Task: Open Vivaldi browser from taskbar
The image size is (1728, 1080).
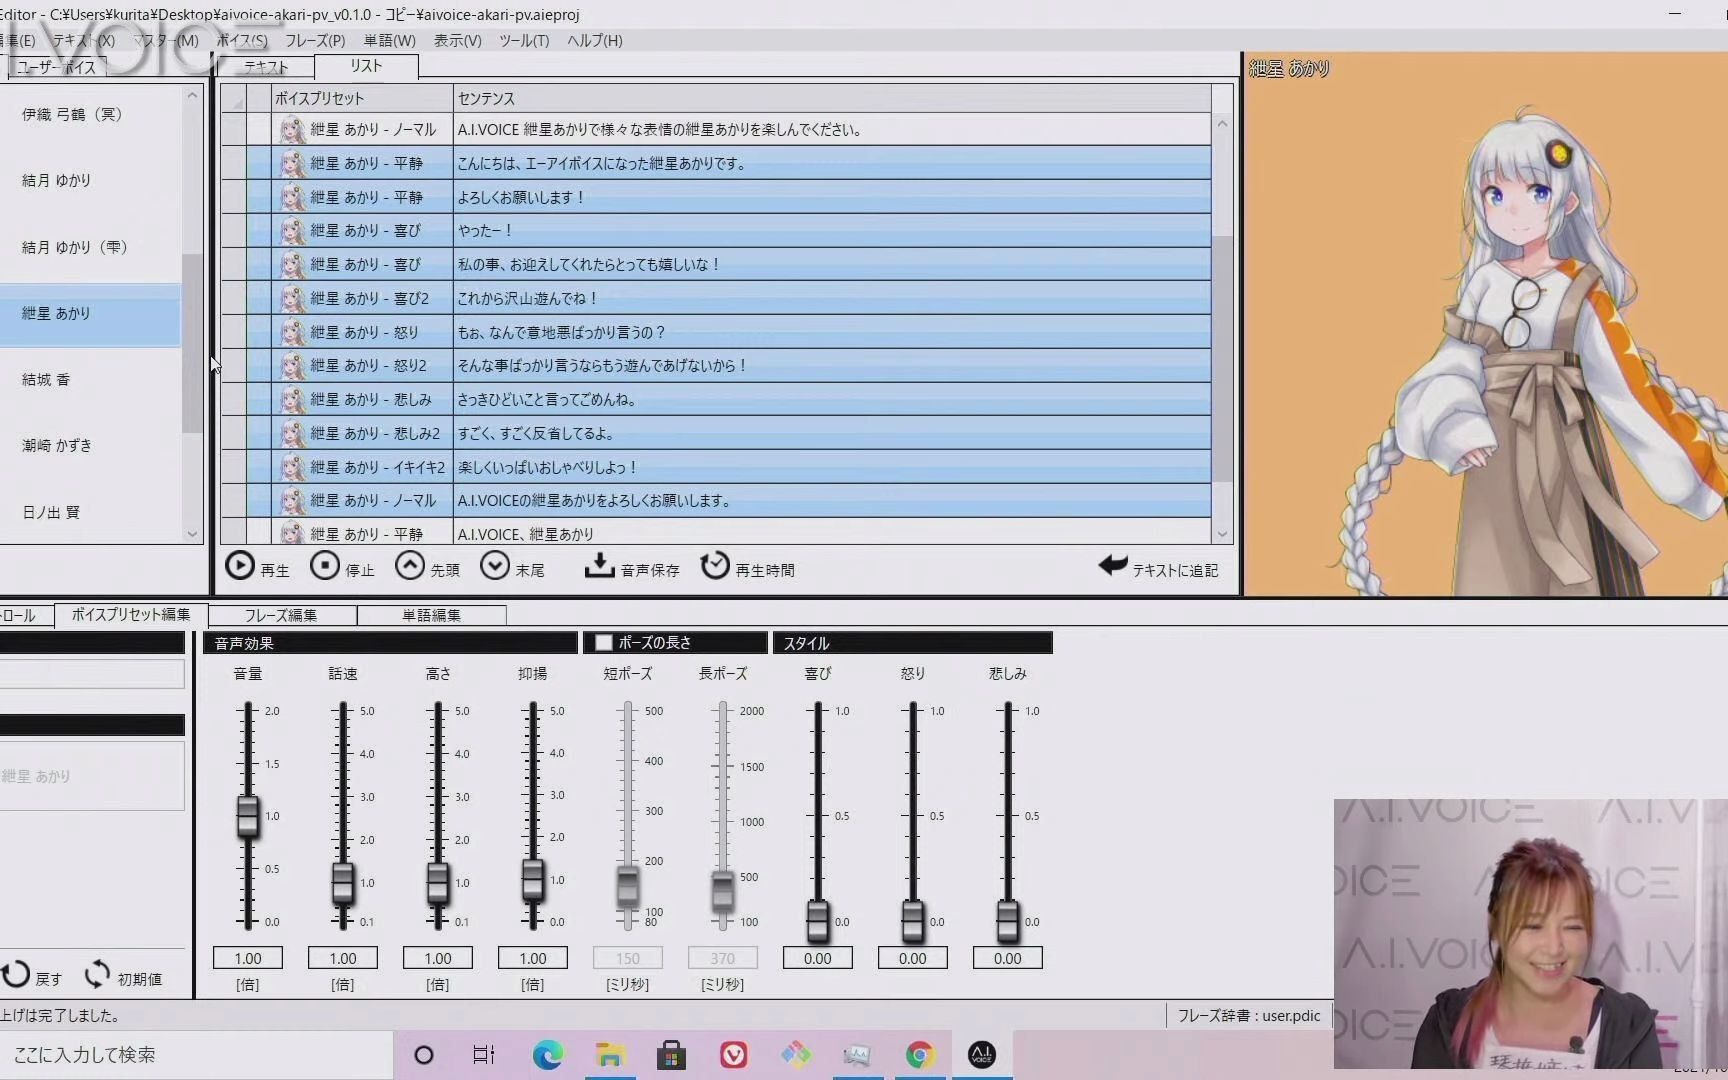Action: coord(734,1055)
